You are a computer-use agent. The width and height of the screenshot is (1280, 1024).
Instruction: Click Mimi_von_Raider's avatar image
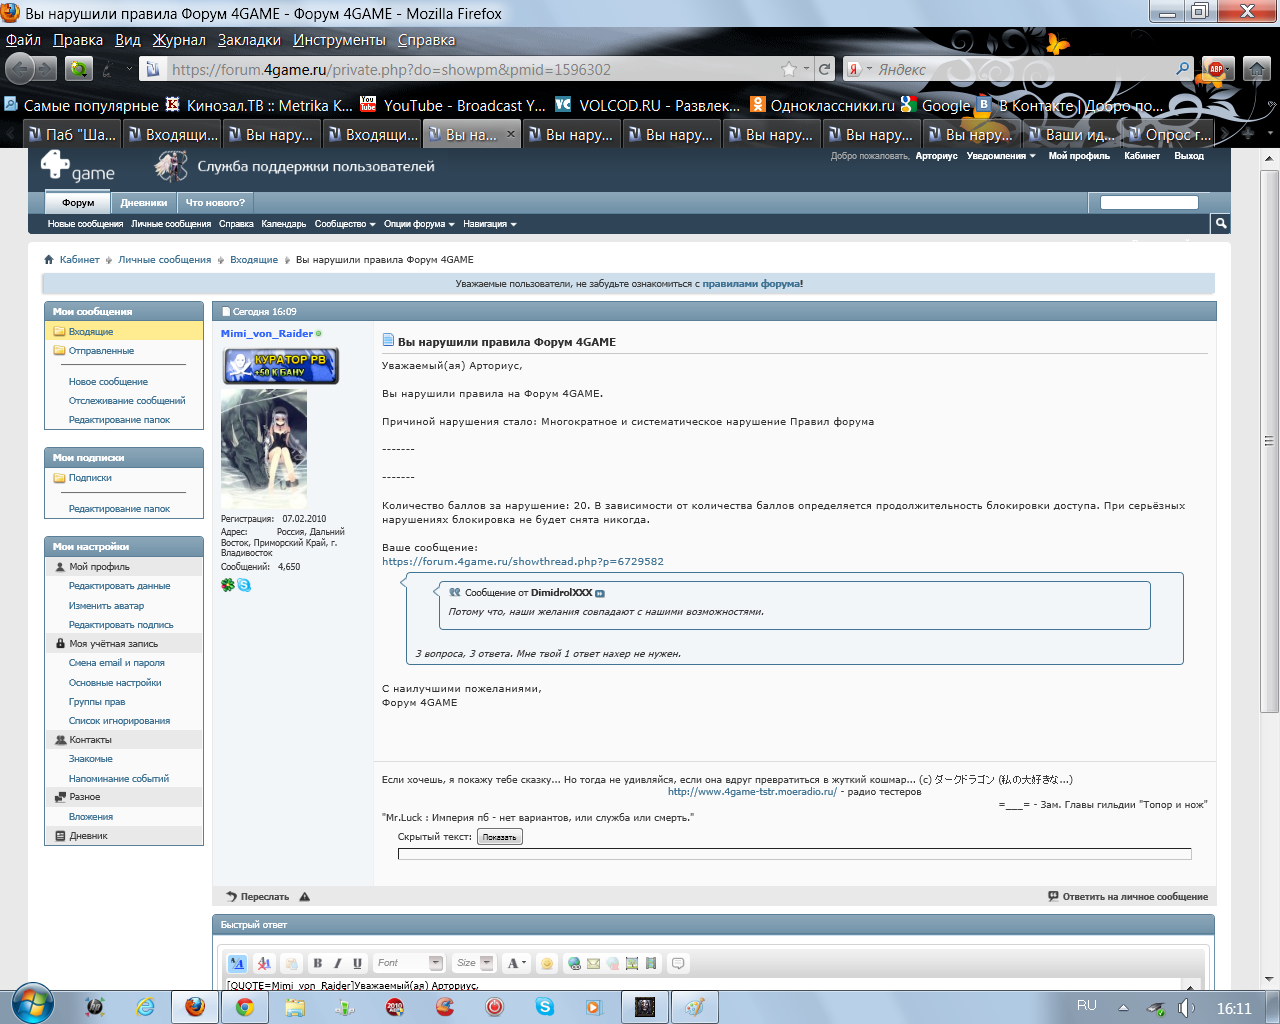click(264, 450)
